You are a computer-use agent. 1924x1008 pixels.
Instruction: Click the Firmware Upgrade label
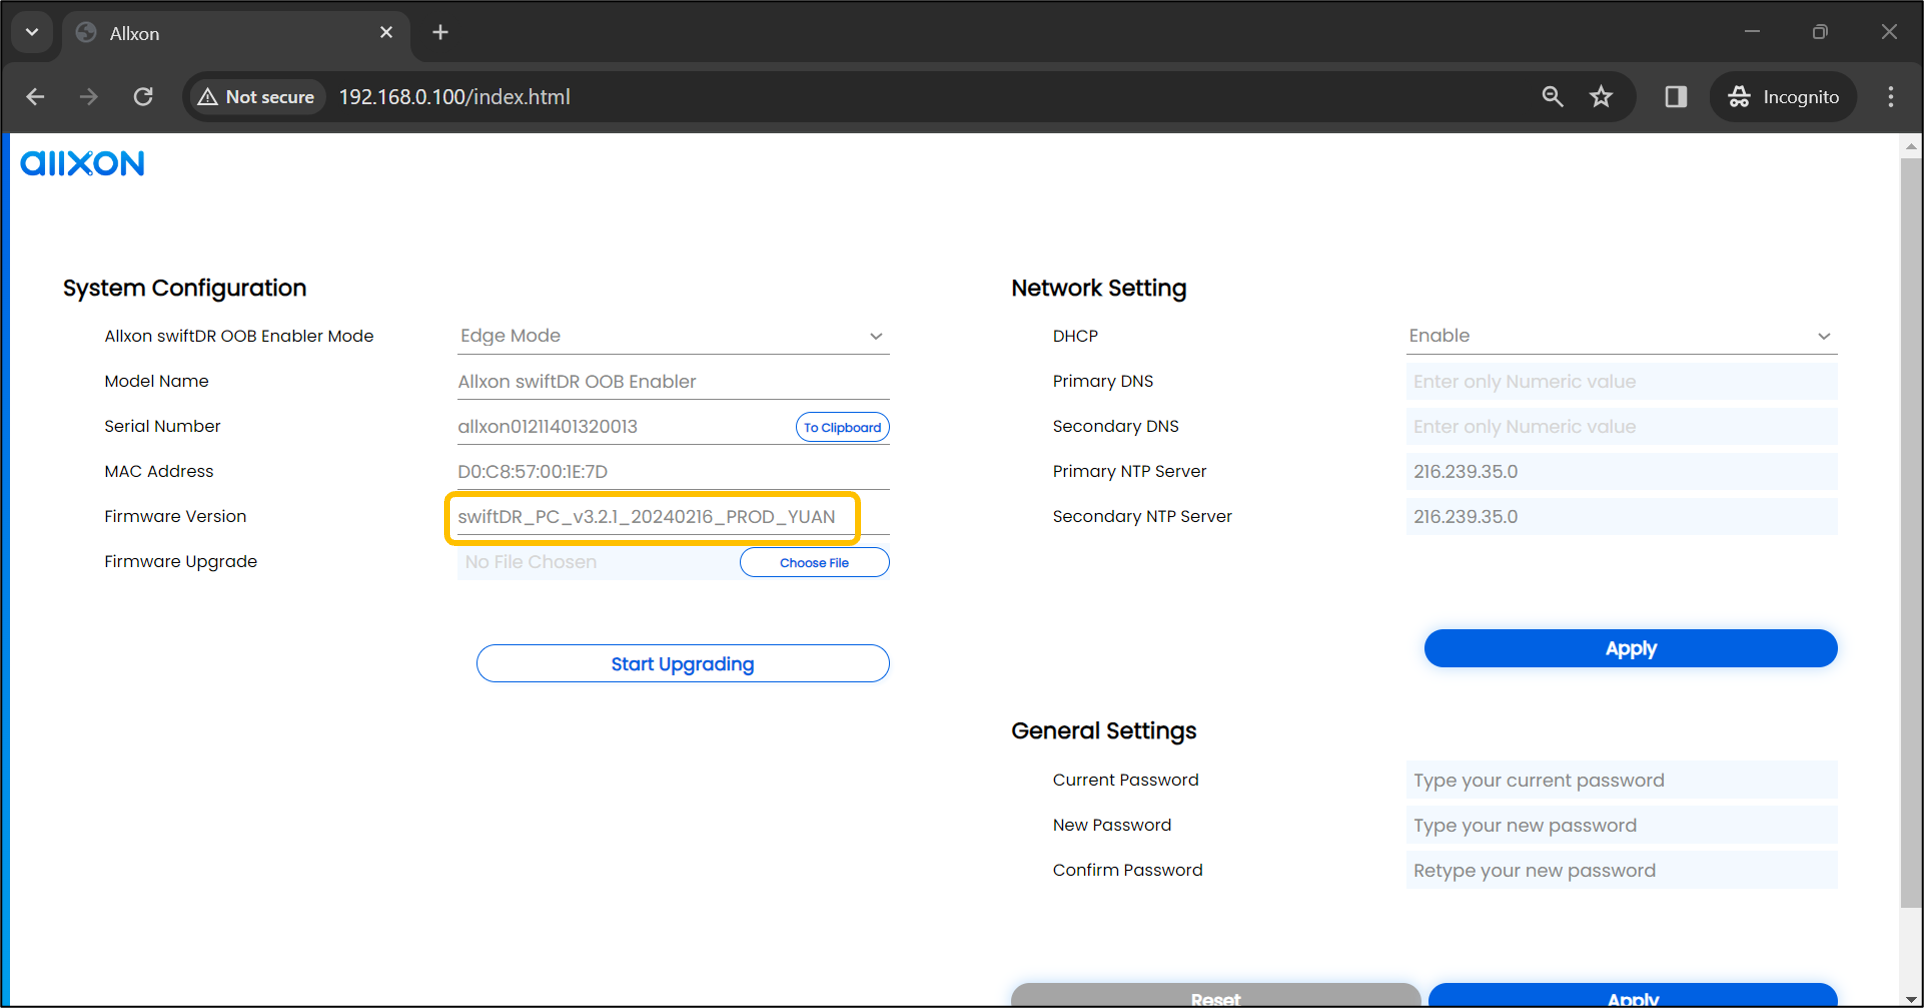point(181,562)
